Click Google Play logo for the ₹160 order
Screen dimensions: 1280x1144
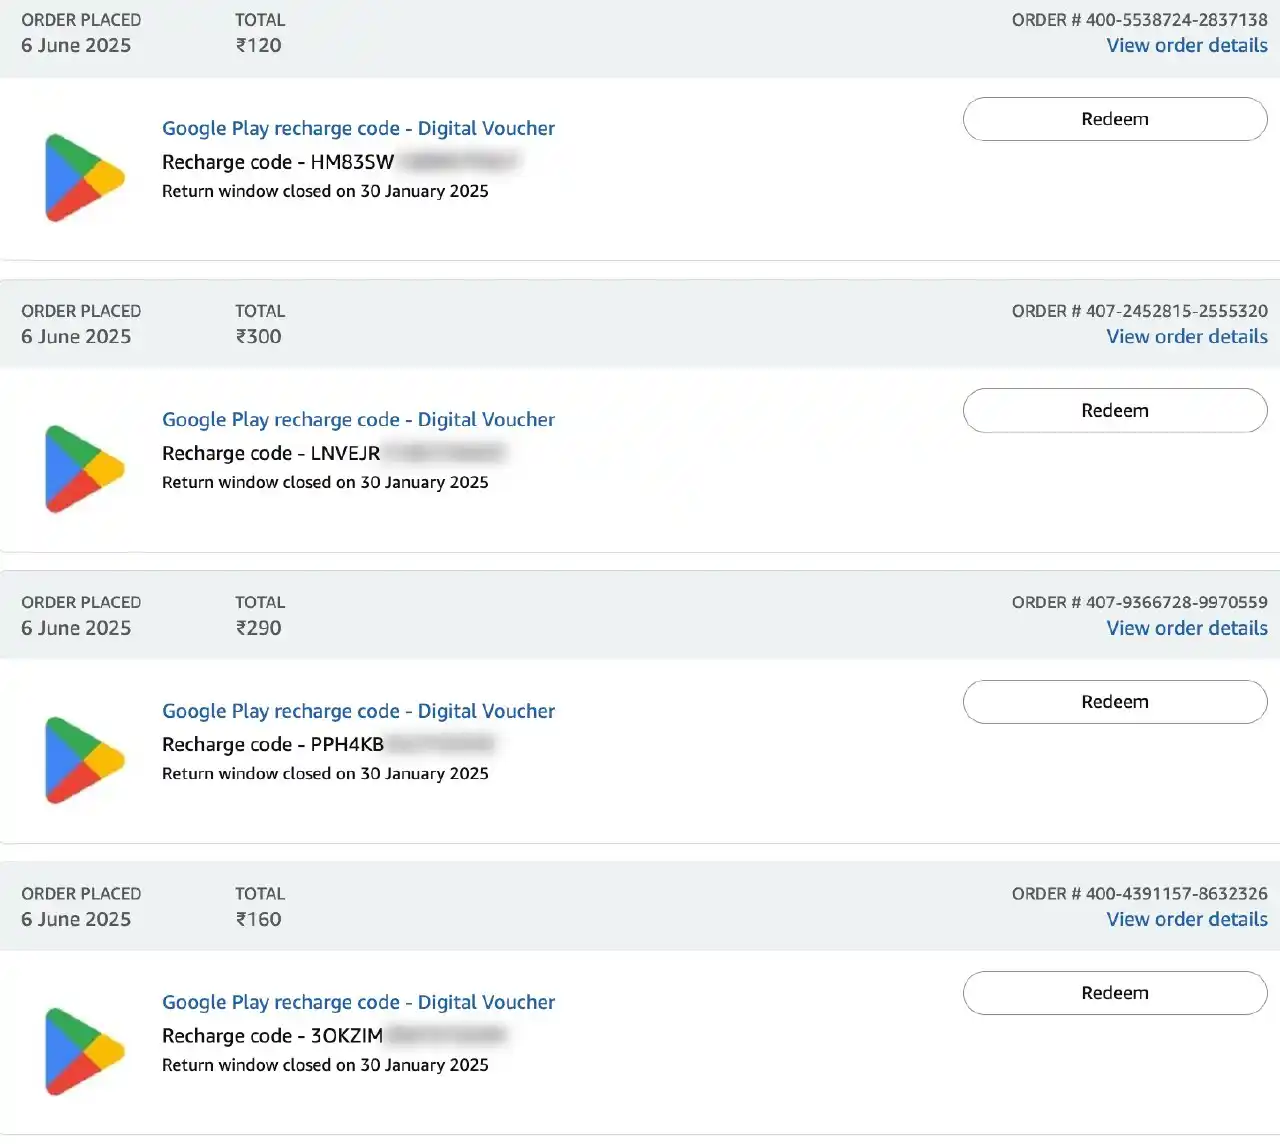[x=85, y=1051]
